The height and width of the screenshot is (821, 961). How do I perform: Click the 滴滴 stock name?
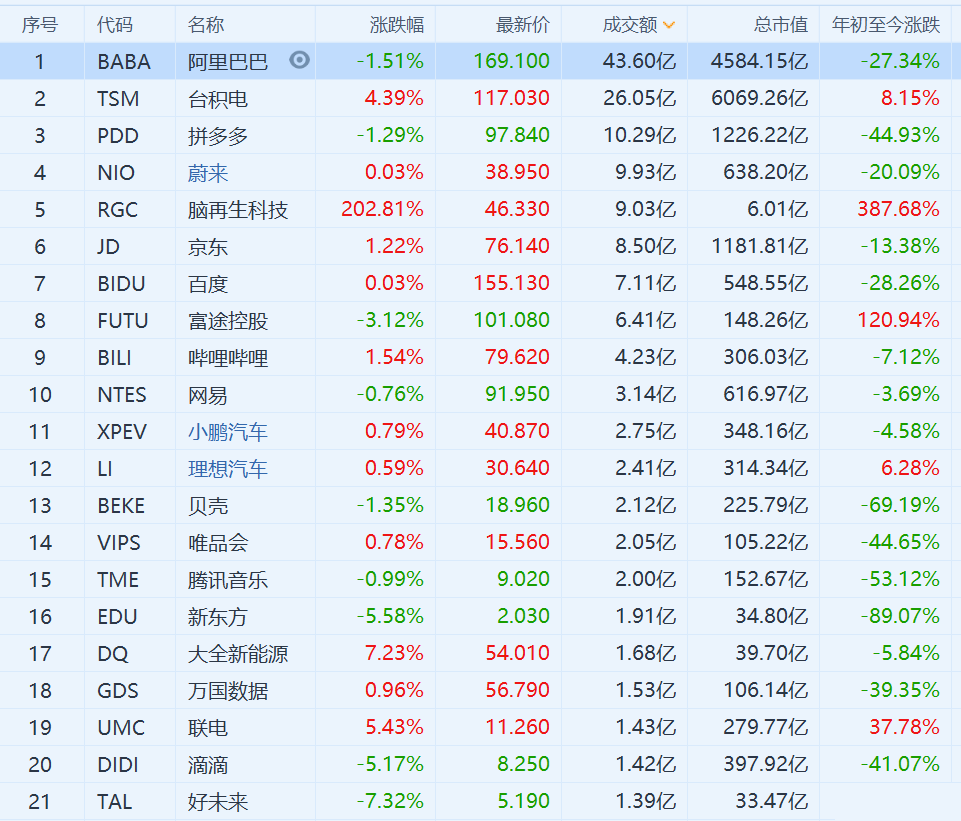pos(208,765)
